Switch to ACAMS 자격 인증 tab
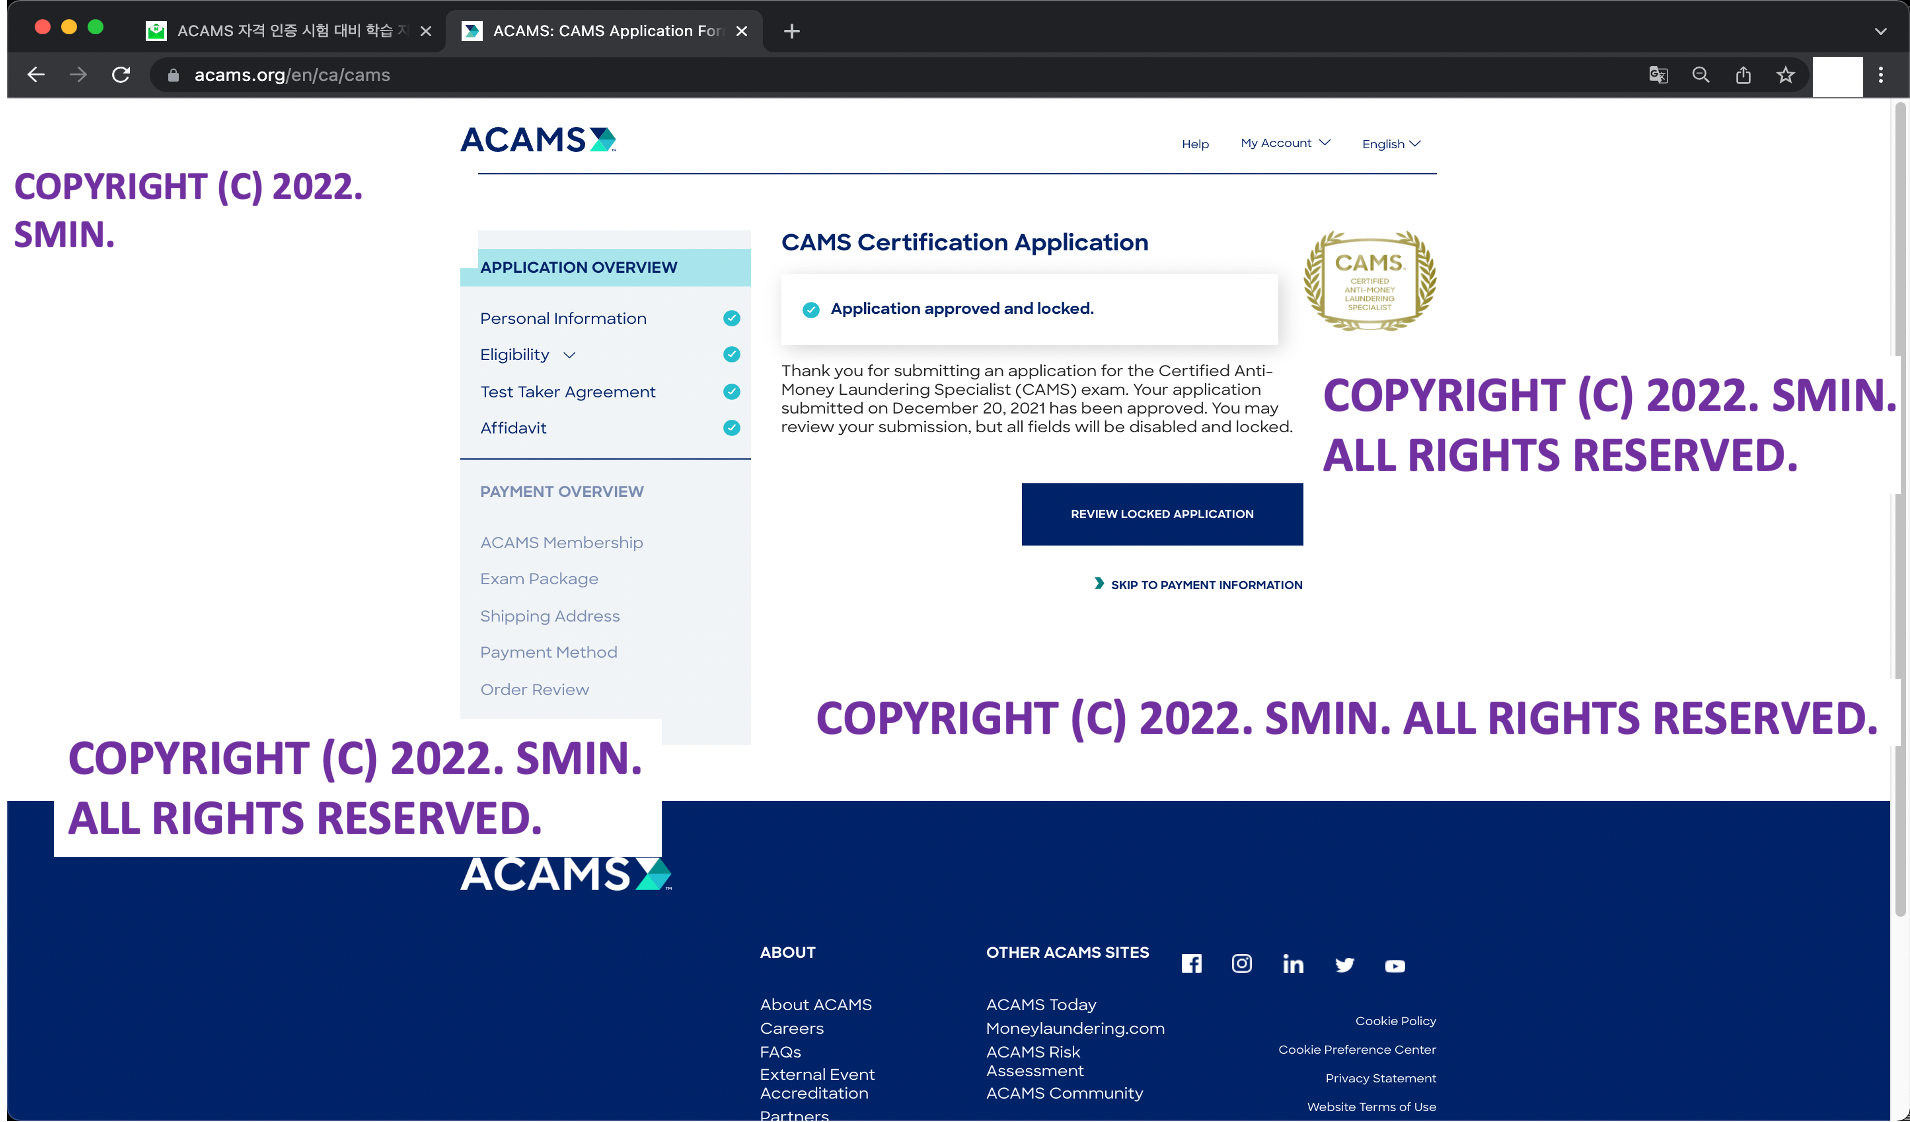 pos(289,31)
